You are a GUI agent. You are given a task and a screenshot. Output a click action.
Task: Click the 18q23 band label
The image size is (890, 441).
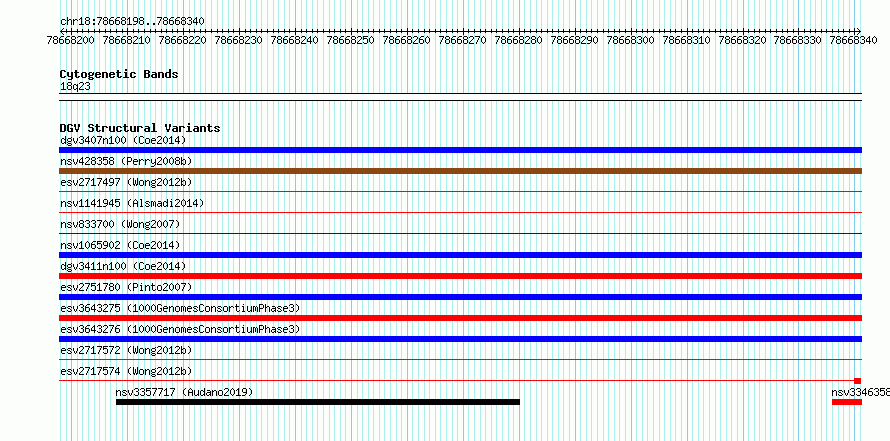tap(75, 86)
